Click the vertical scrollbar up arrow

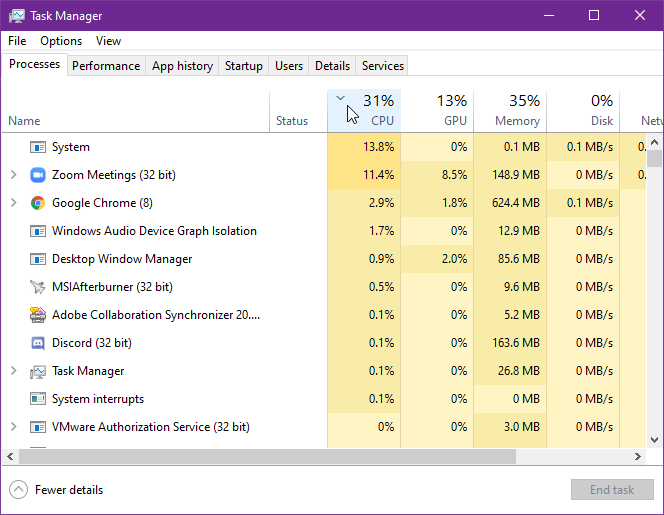[654, 142]
